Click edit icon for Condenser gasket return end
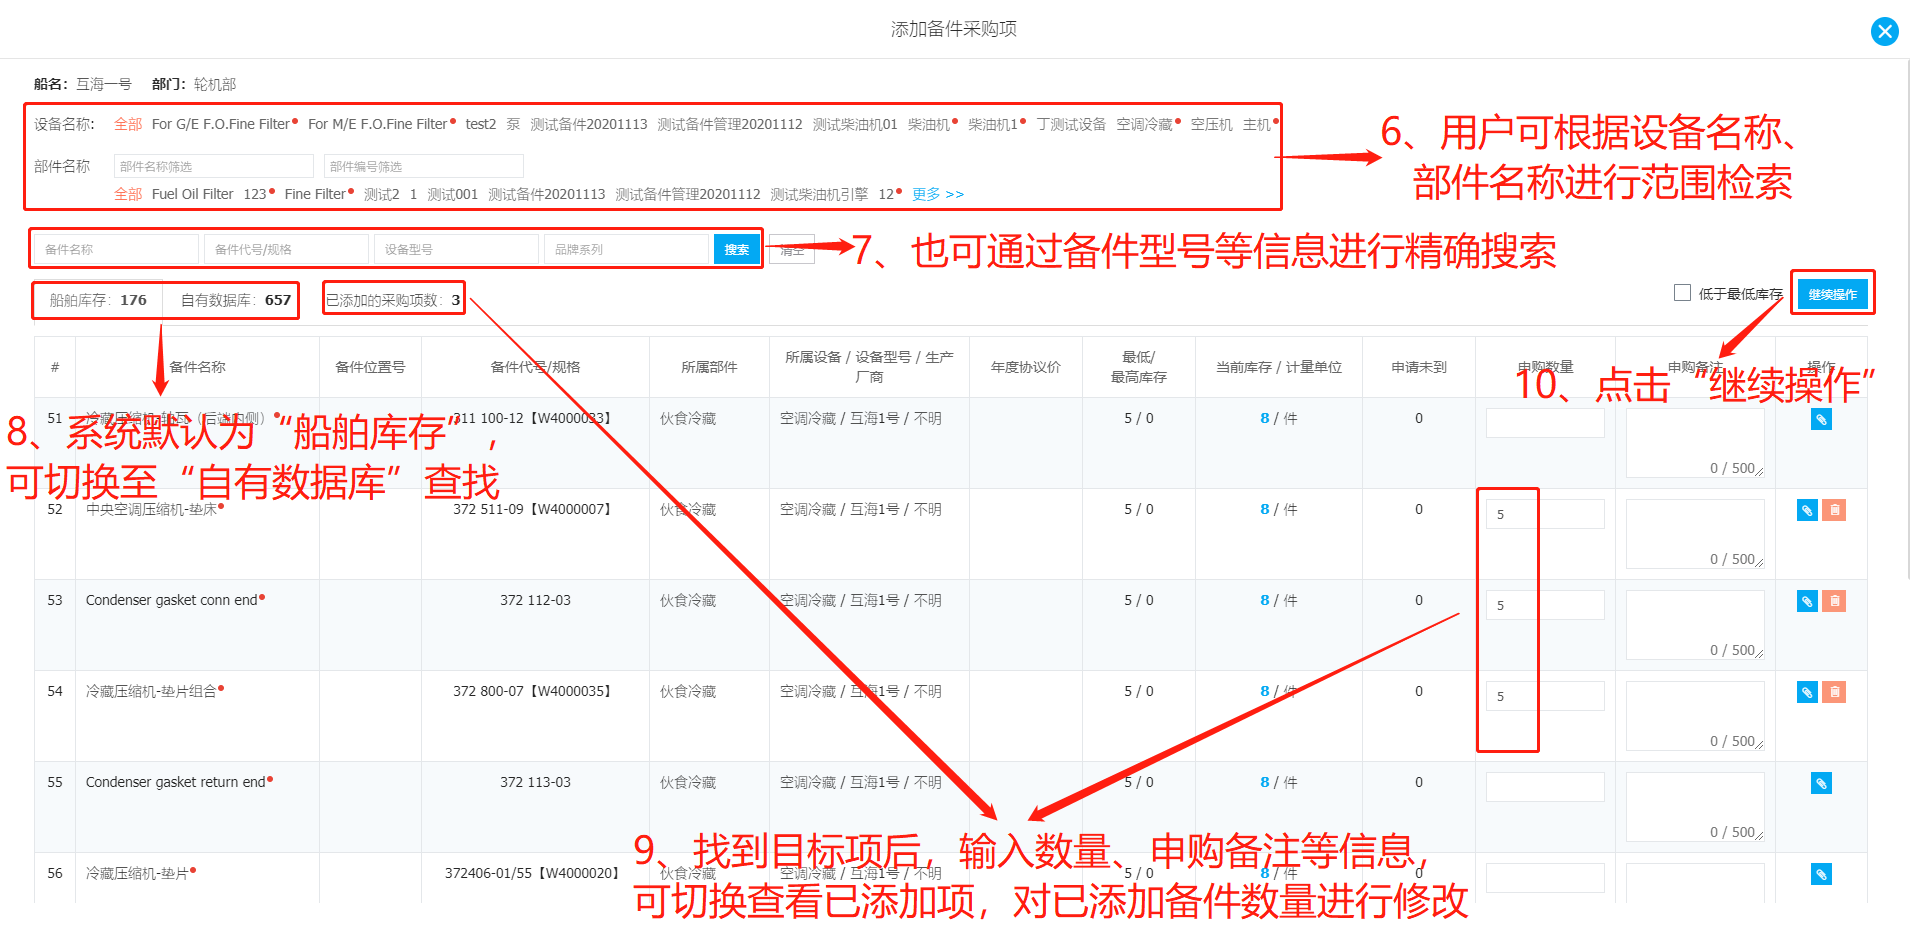The width and height of the screenshot is (1910, 940). pos(1821,784)
